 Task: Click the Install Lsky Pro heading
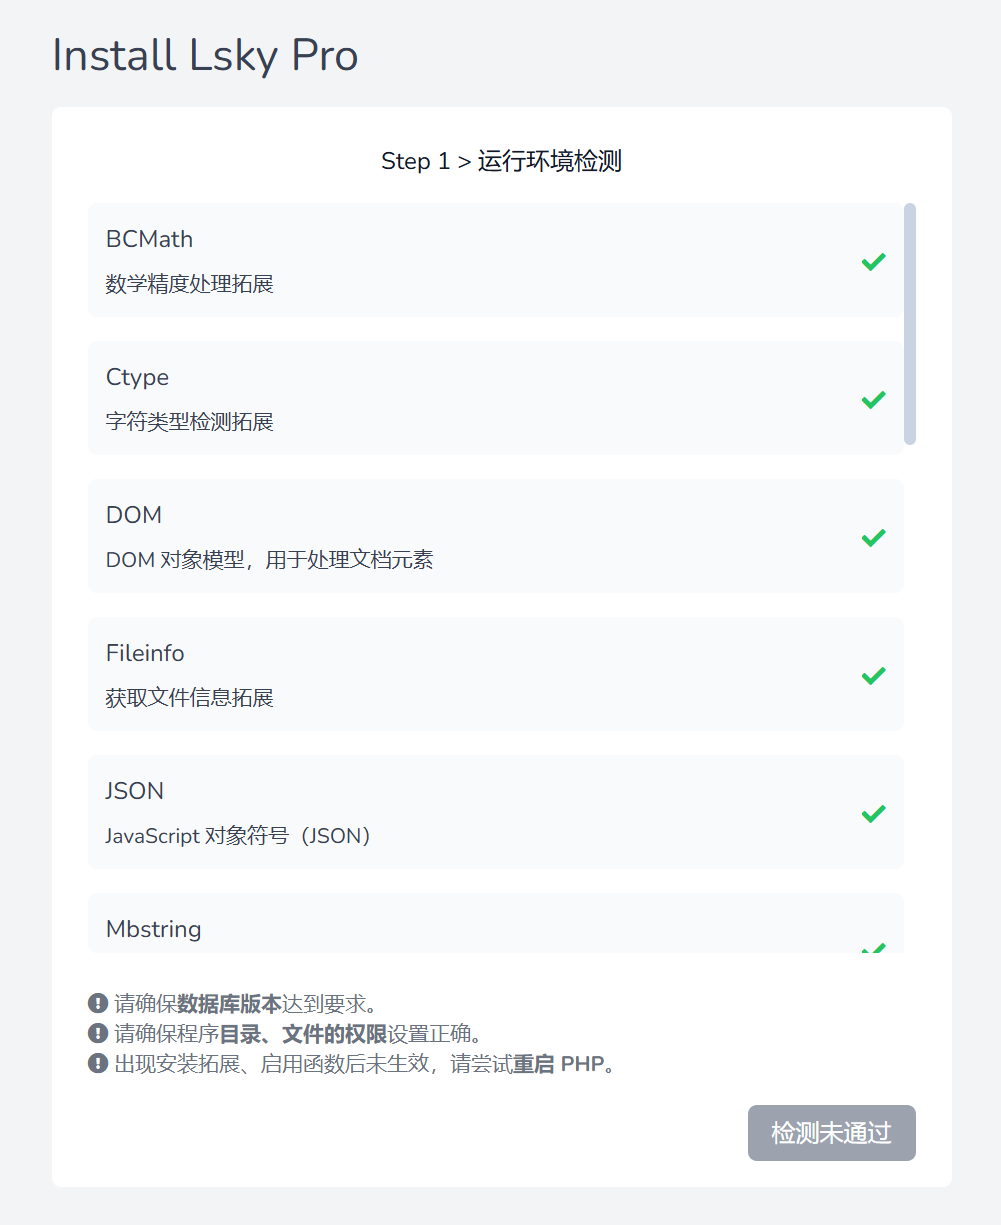click(205, 55)
